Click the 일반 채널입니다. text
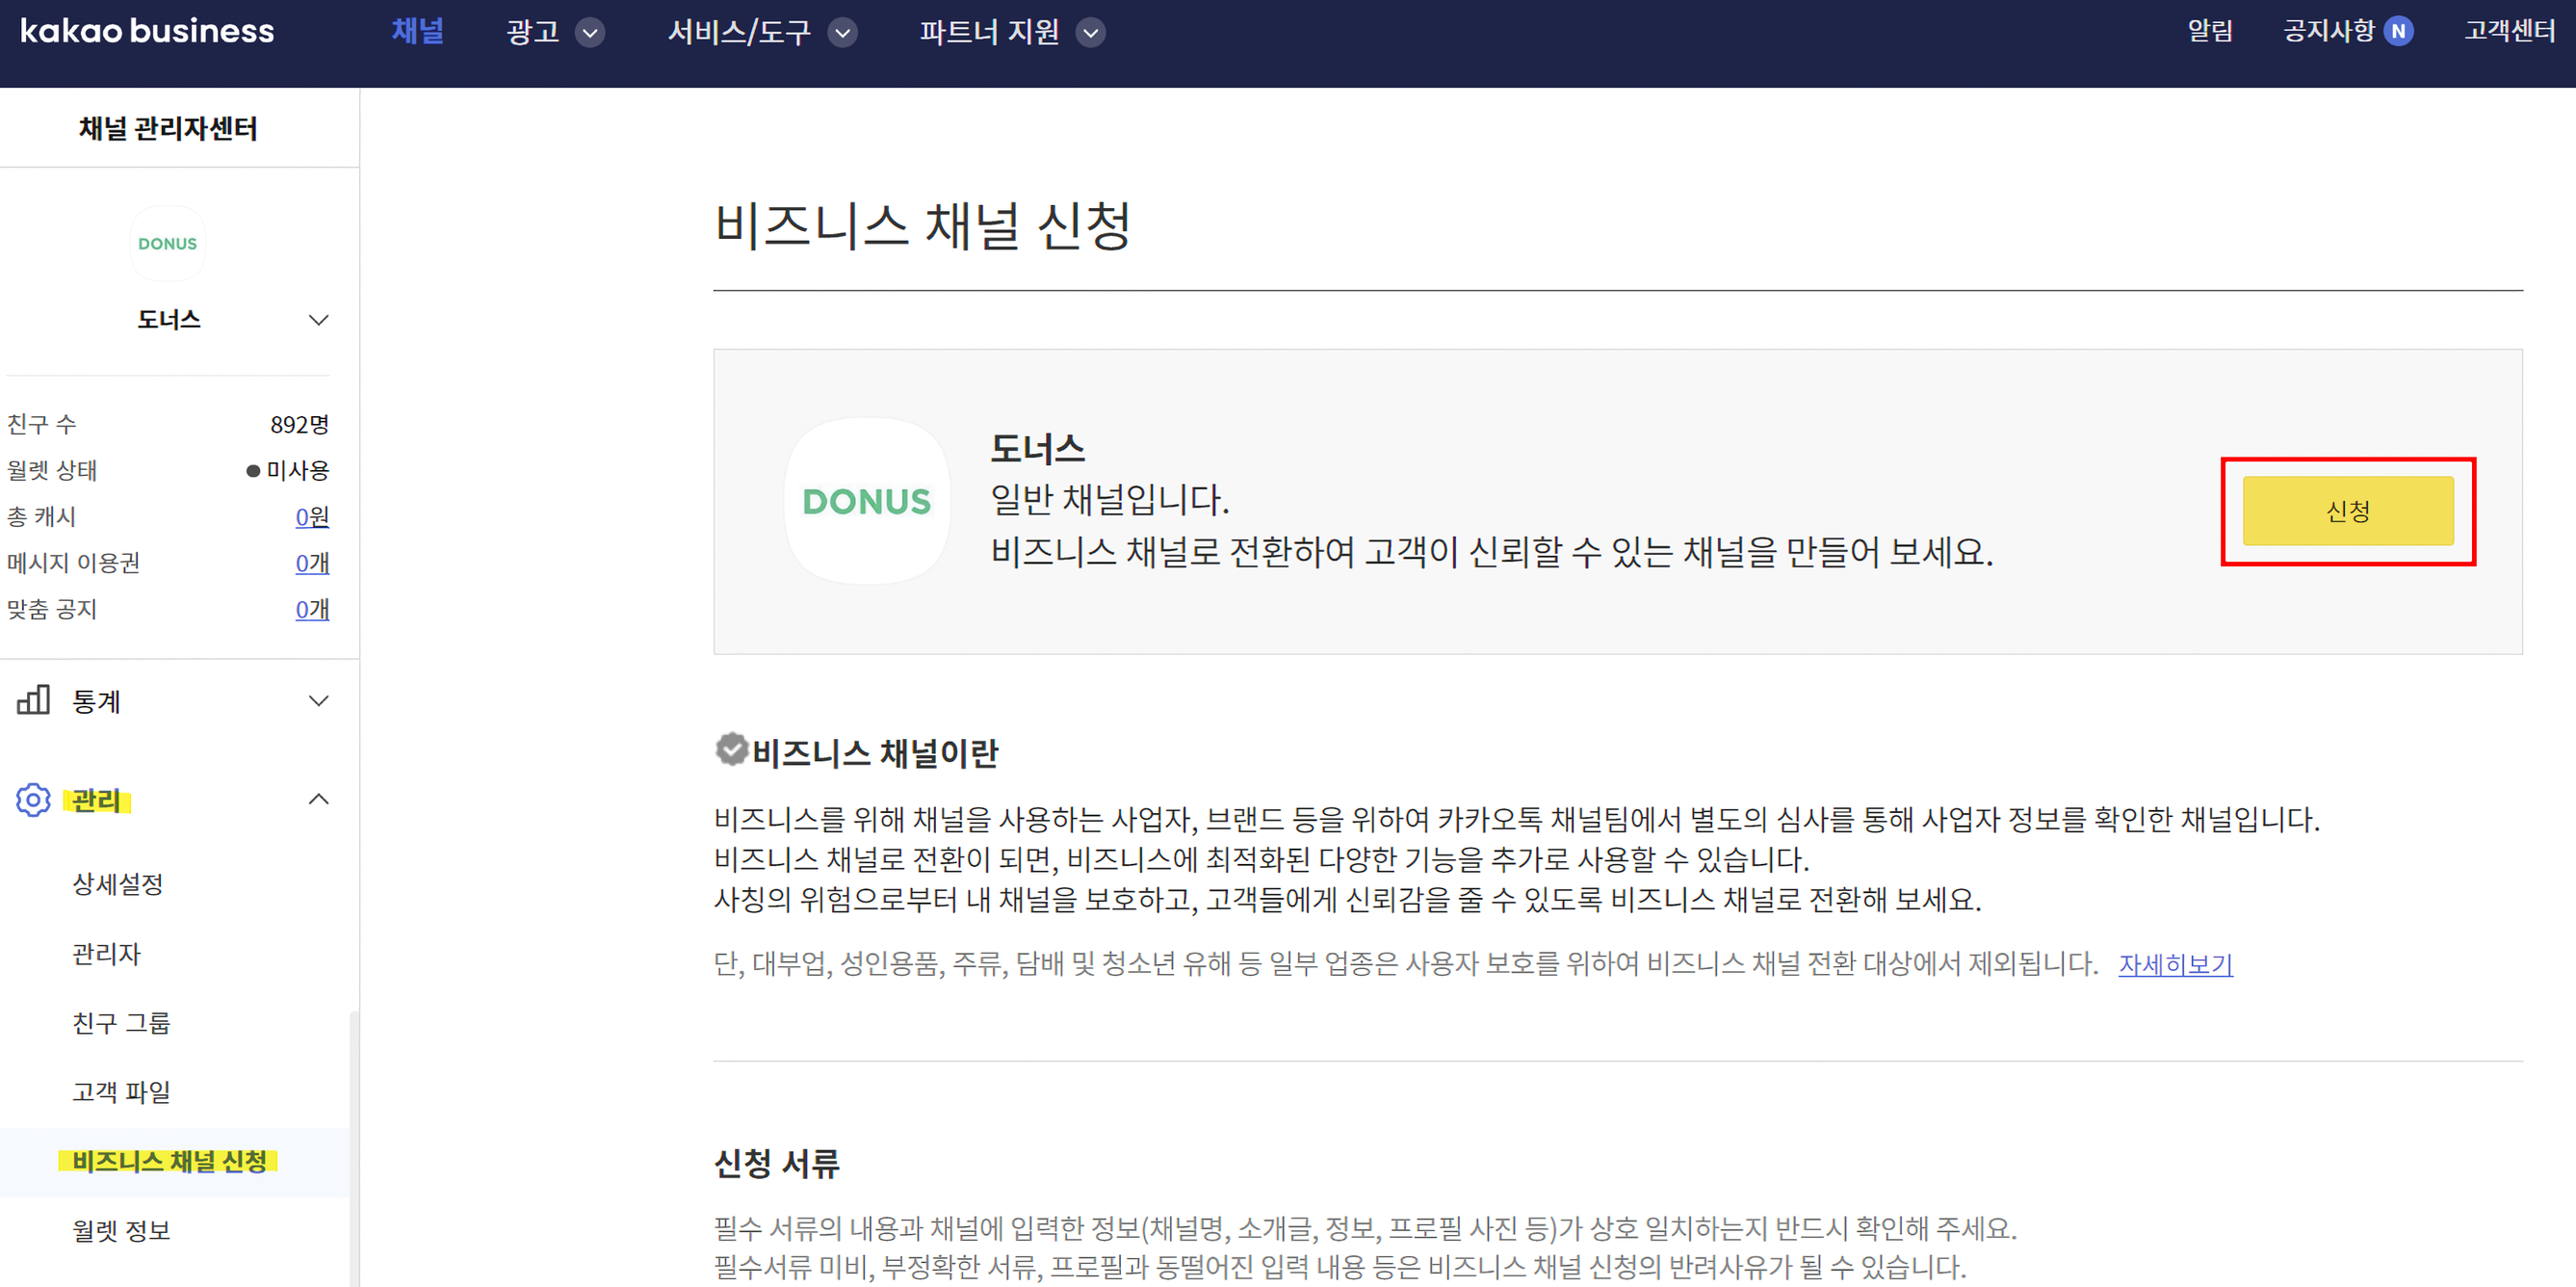 point(1109,500)
